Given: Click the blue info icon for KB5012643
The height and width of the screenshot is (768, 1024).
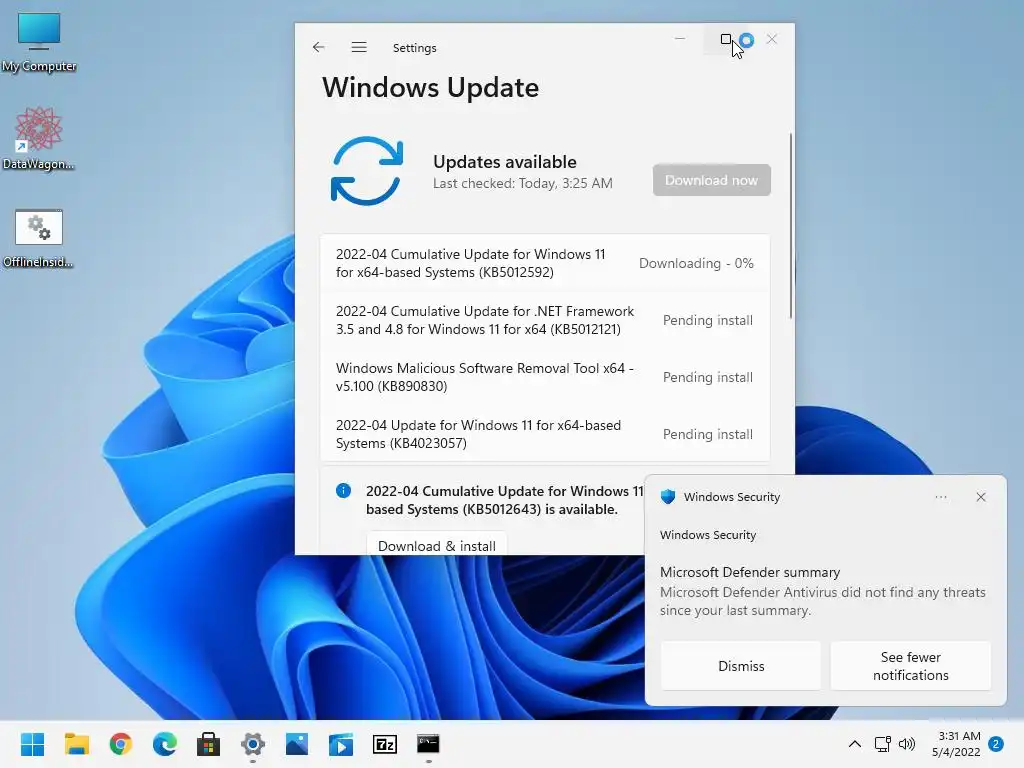Looking at the screenshot, I should (344, 490).
